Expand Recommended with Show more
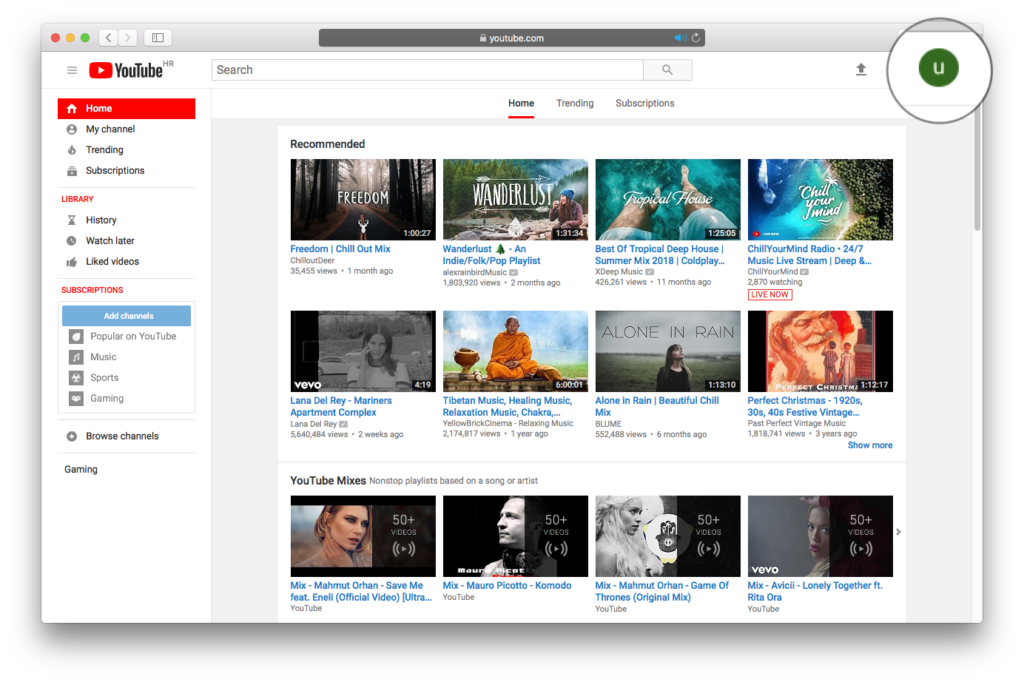 pos(870,445)
